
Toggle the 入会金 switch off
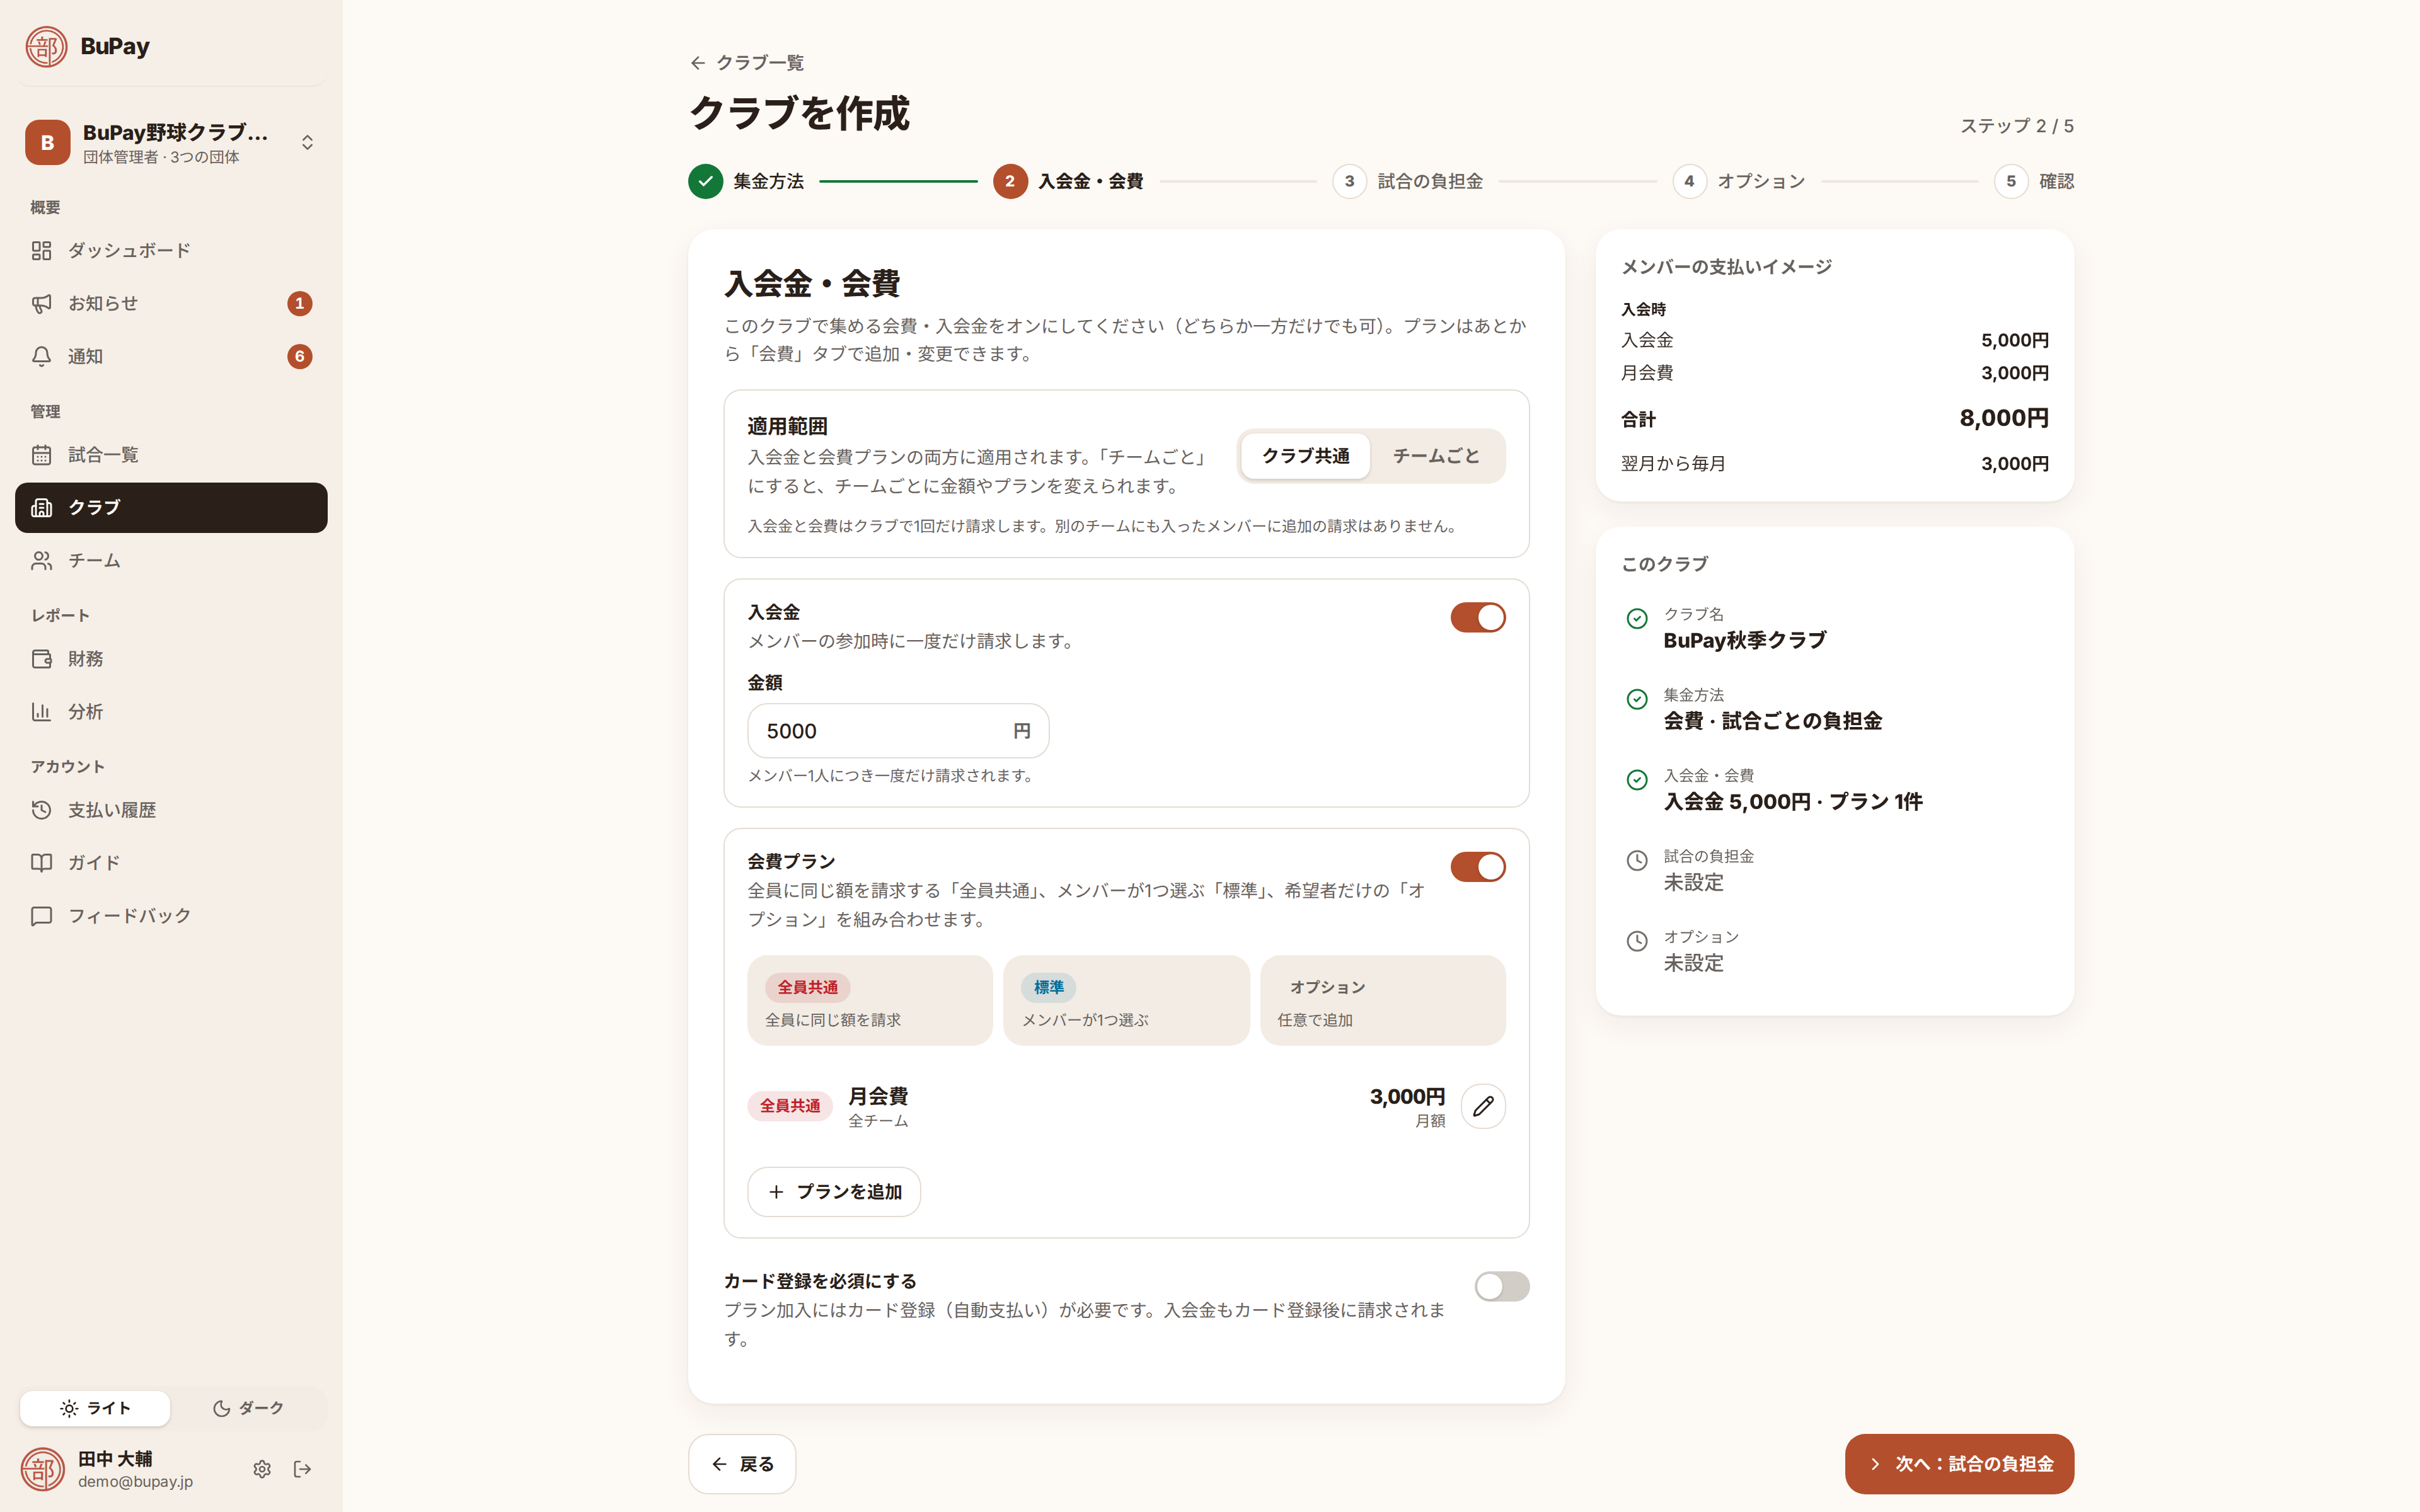1478,617
